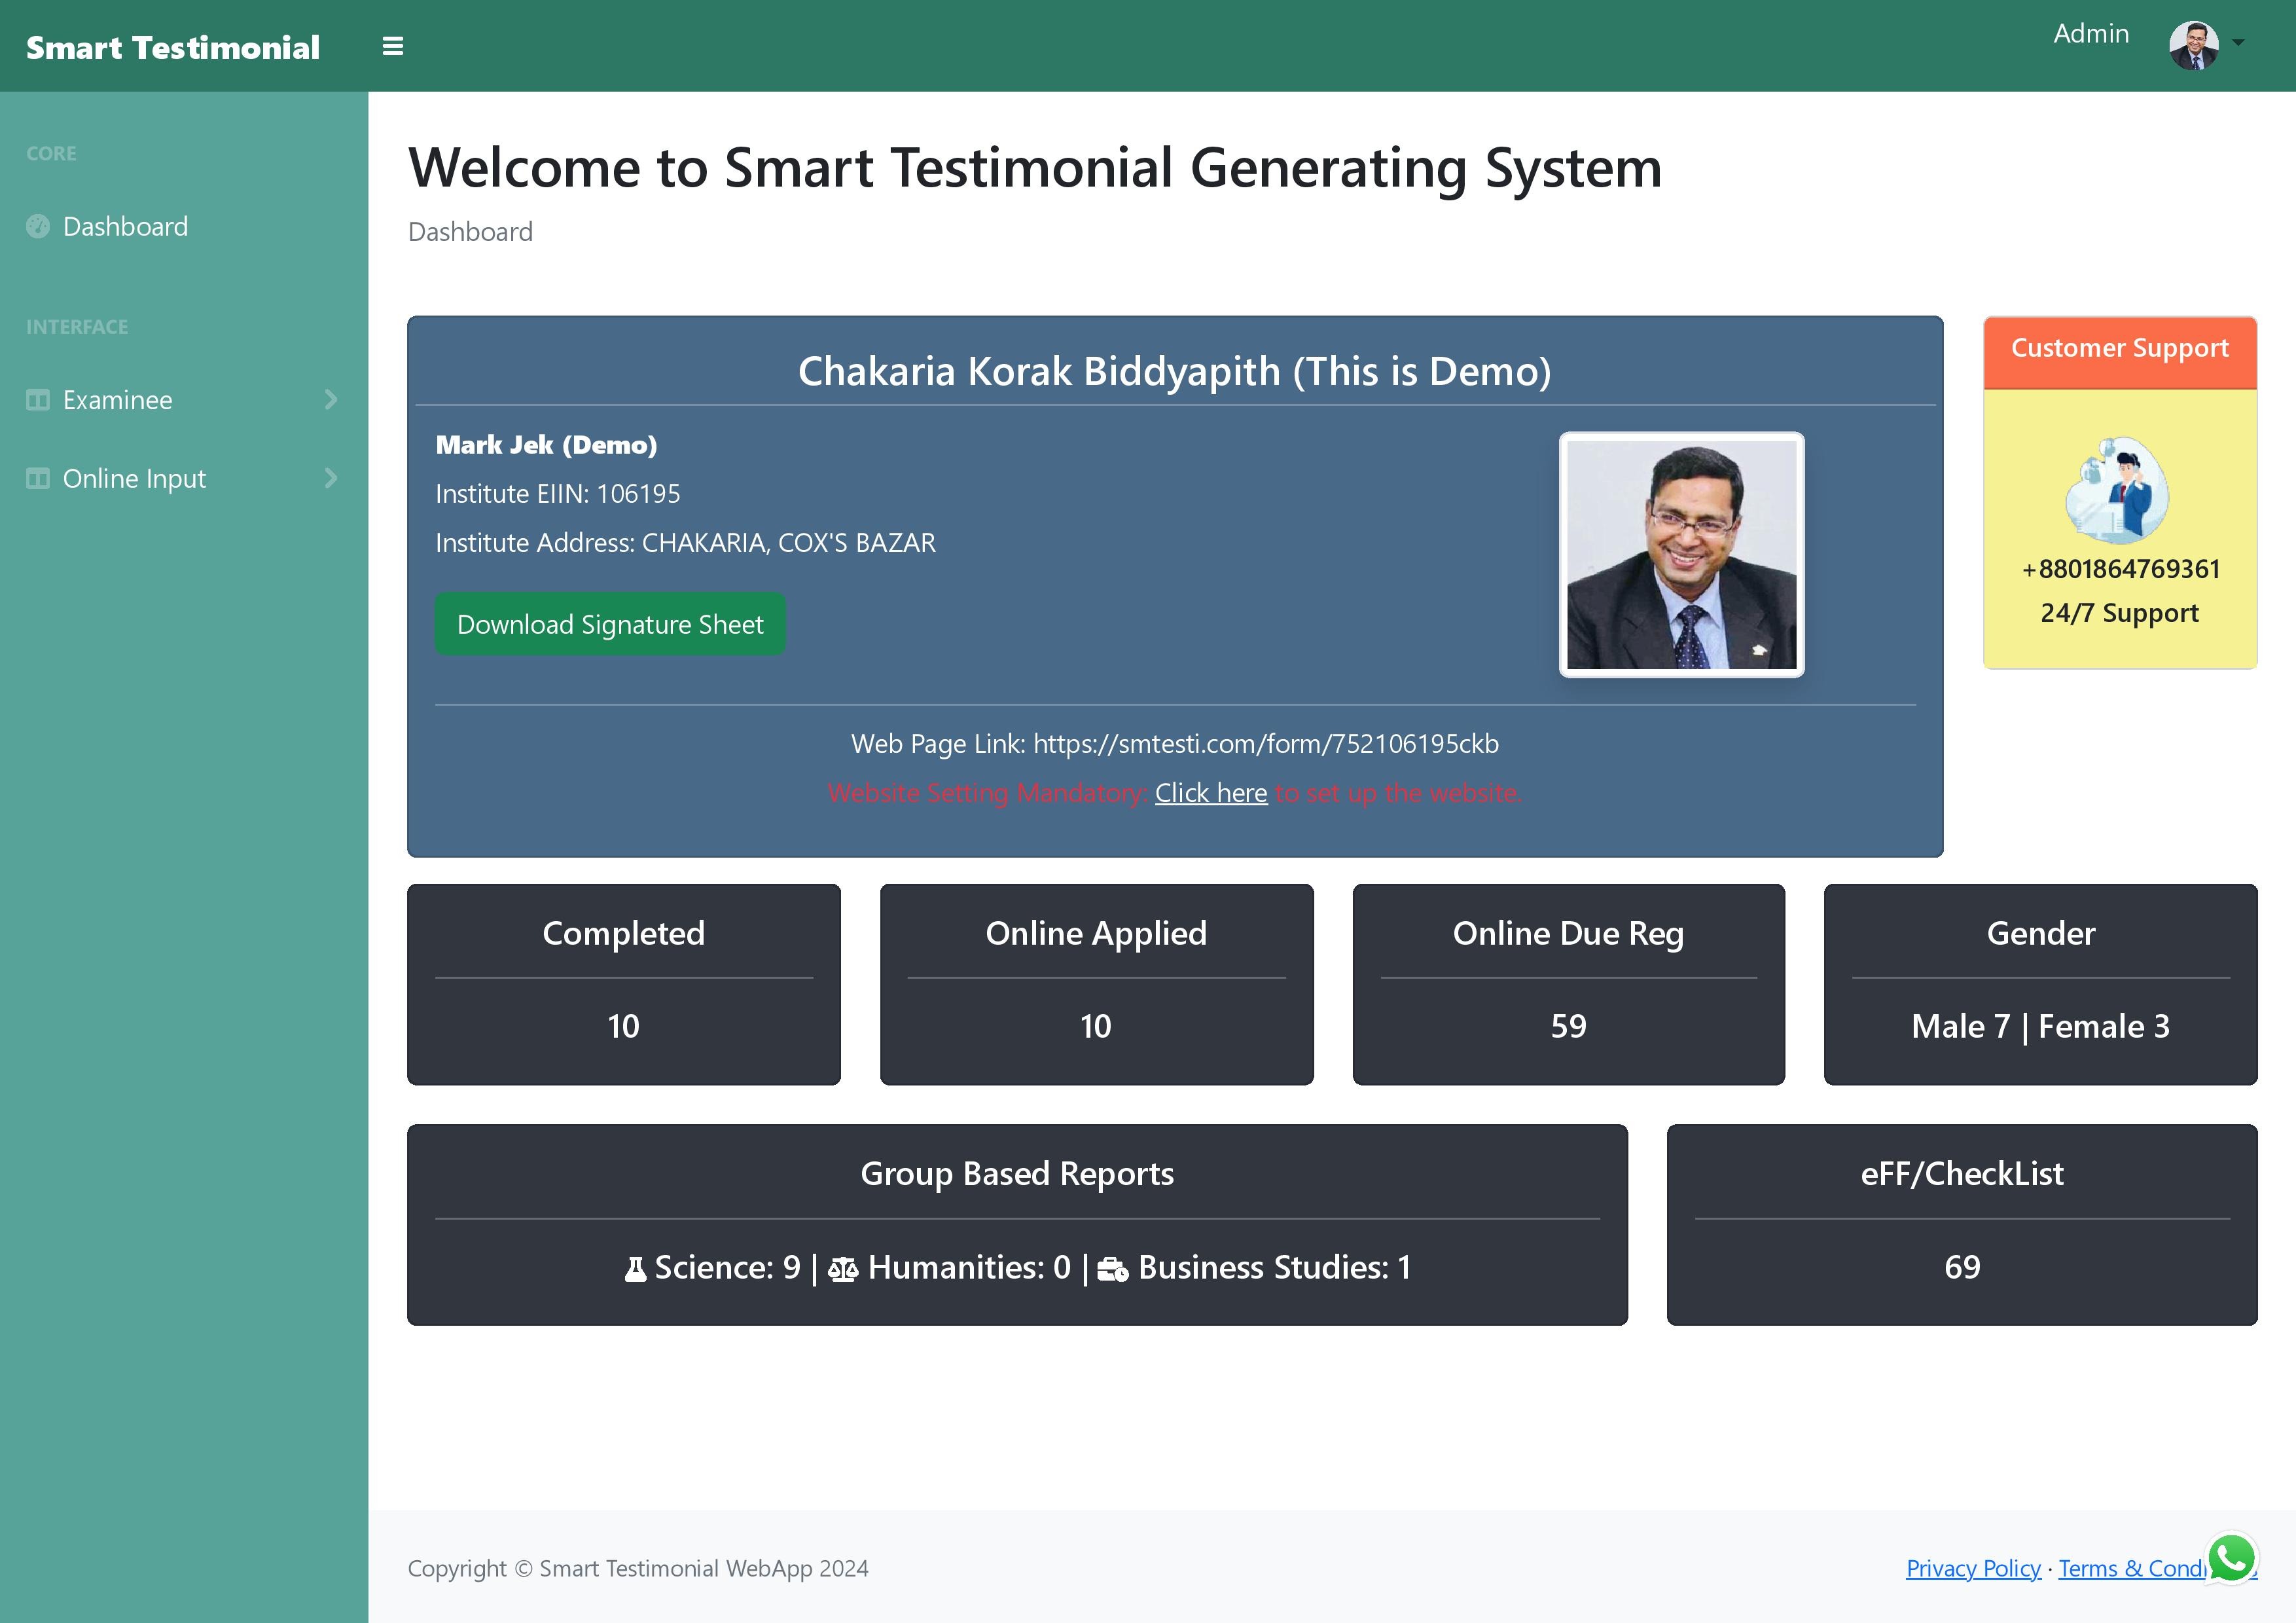Click the Science flask icon
The height and width of the screenshot is (1623, 2296).
click(635, 1269)
